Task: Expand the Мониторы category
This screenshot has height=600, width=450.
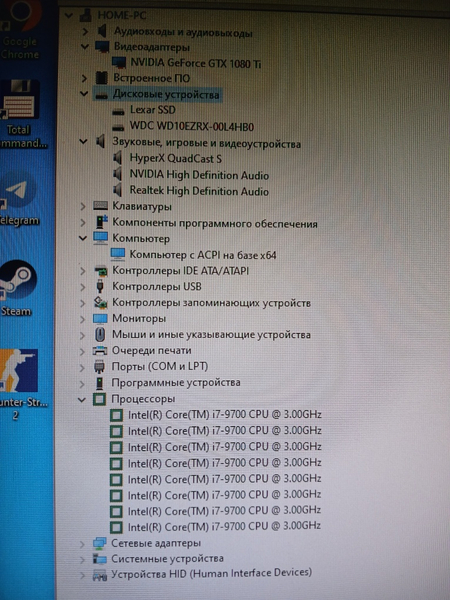Action: pos(83,319)
